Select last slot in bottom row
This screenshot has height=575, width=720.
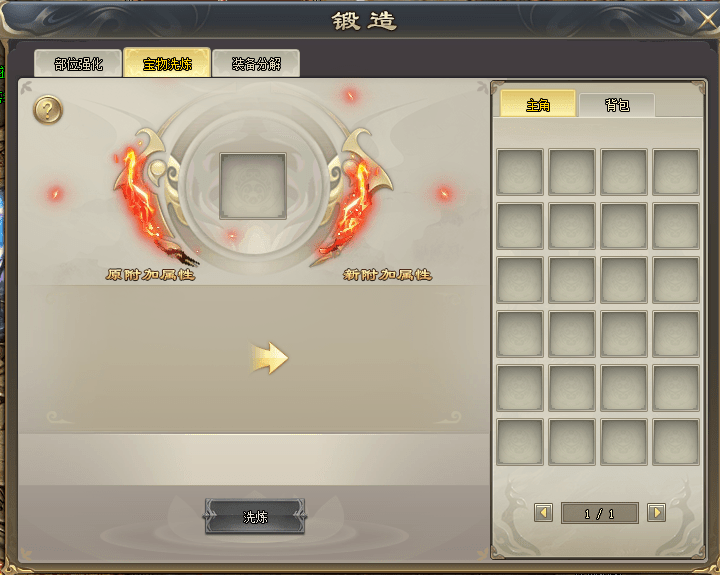pyautogui.click(x=676, y=442)
